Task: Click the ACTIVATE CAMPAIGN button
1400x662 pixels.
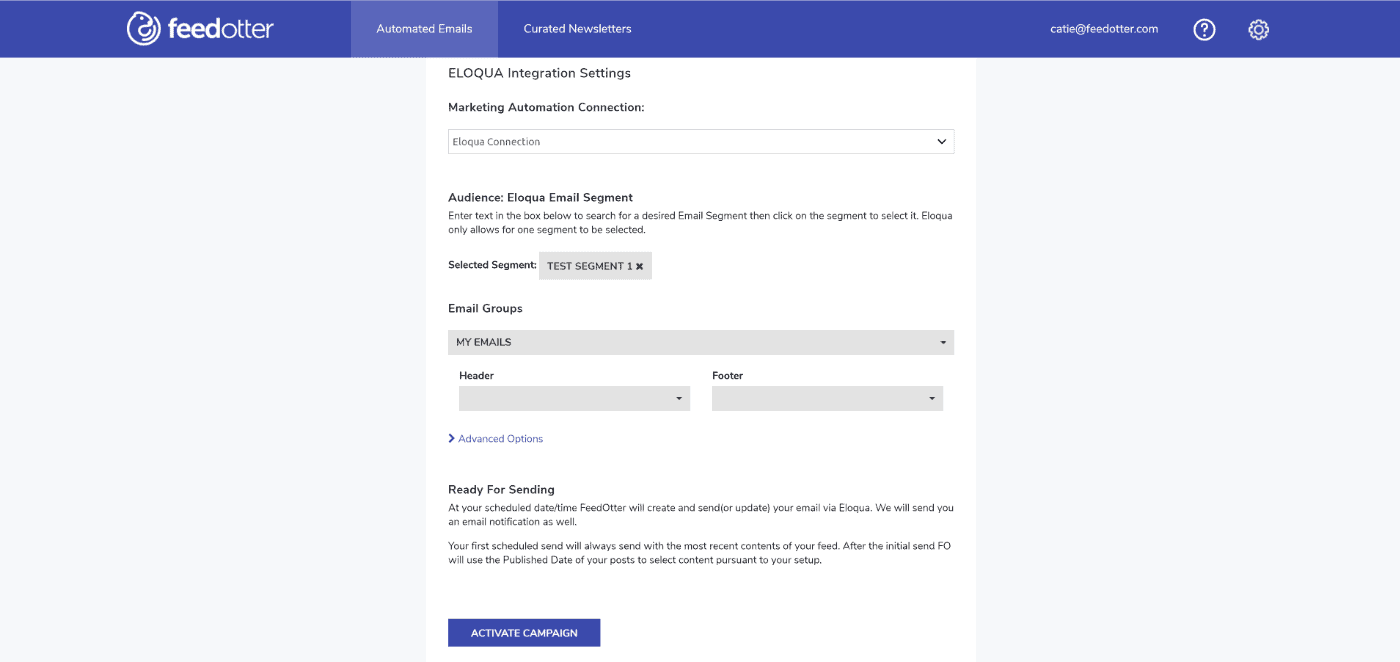Action: pyautogui.click(x=524, y=633)
